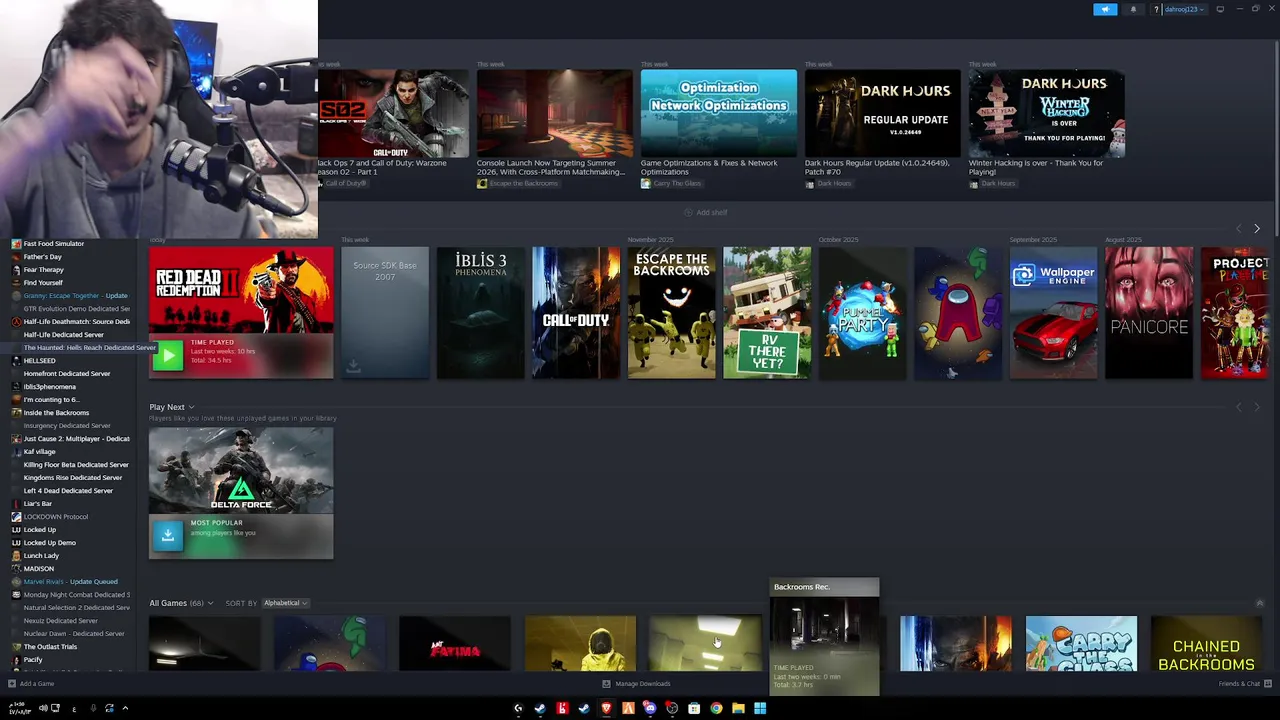Select Fear Therapy in library list
The width and height of the screenshot is (1280, 720).
coord(44,269)
